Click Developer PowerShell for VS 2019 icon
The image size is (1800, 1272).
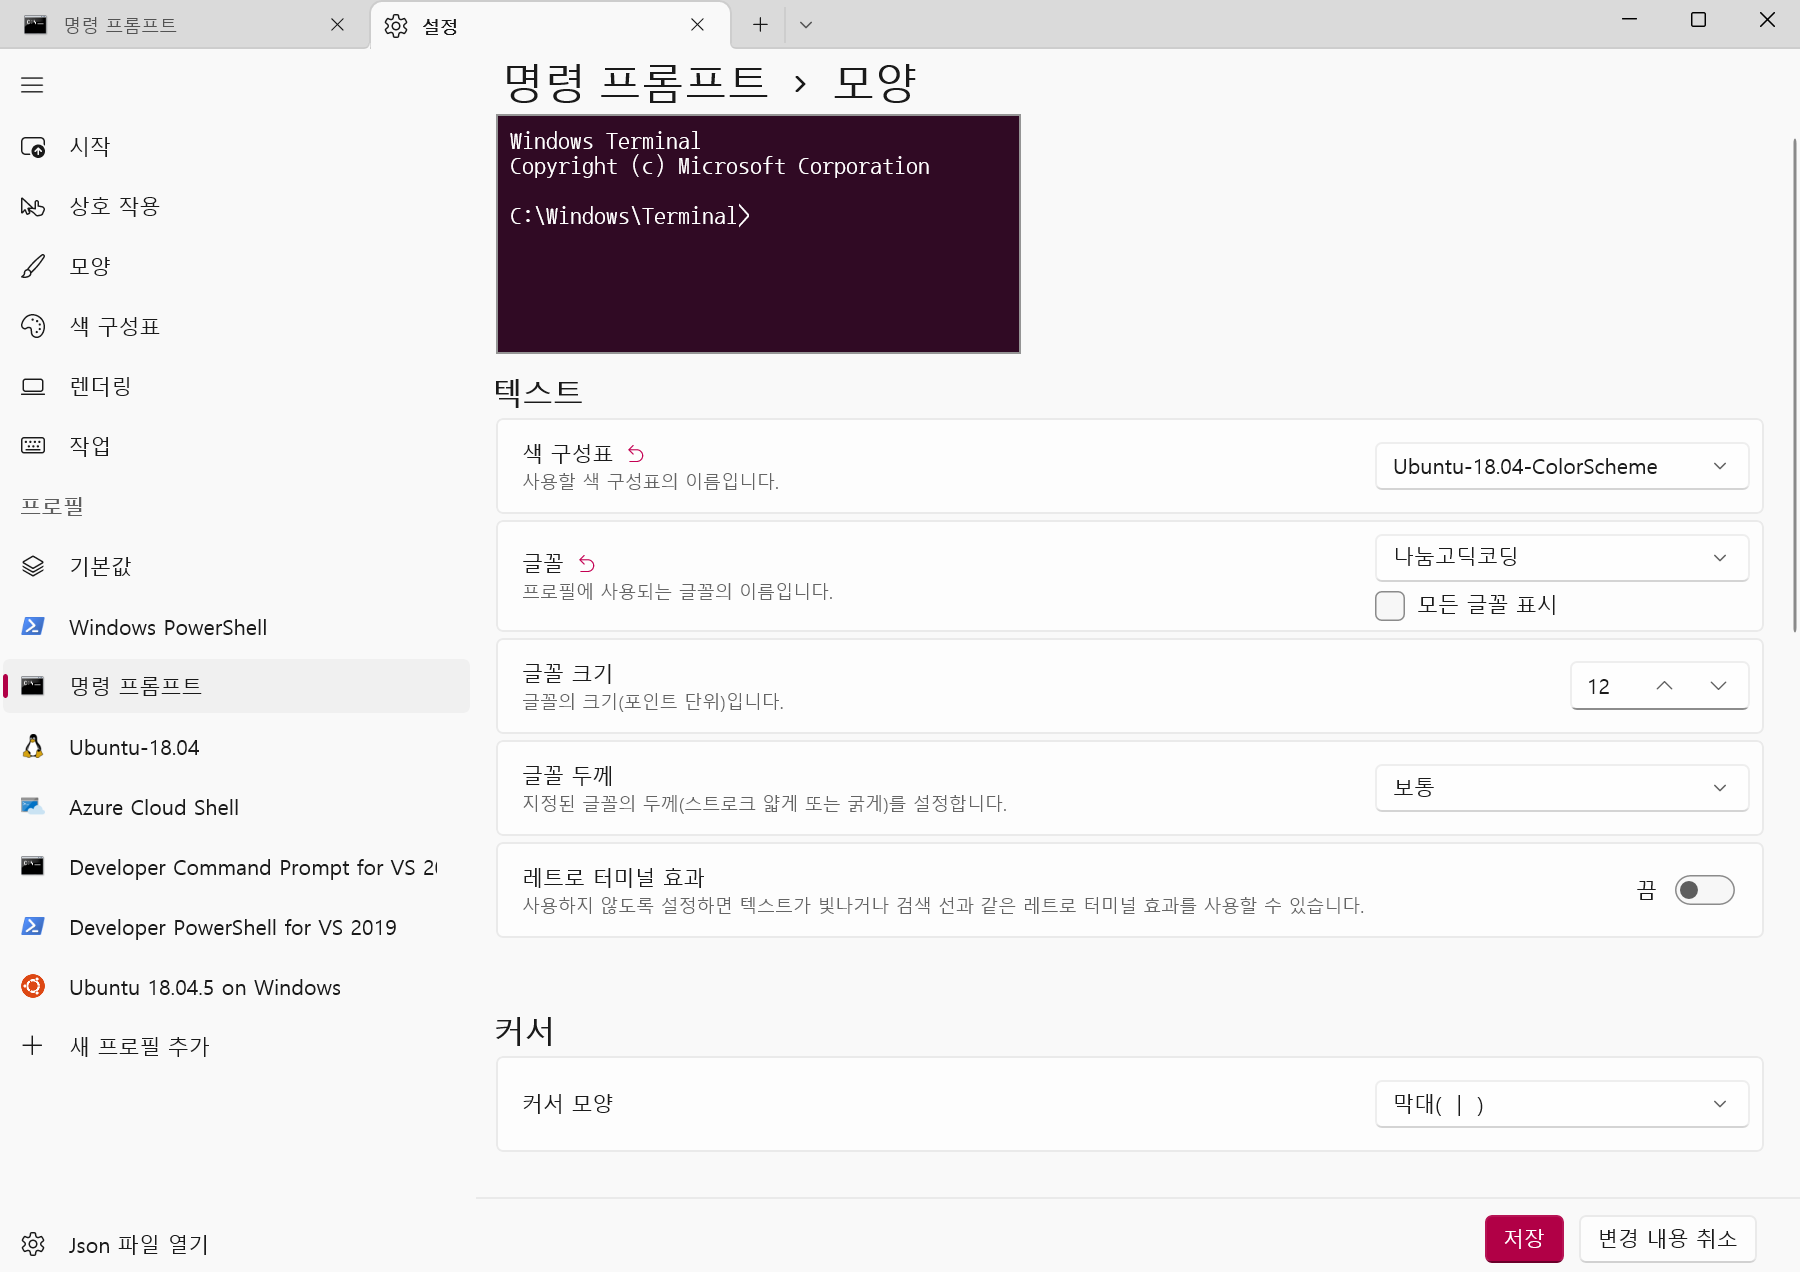[x=33, y=927]
